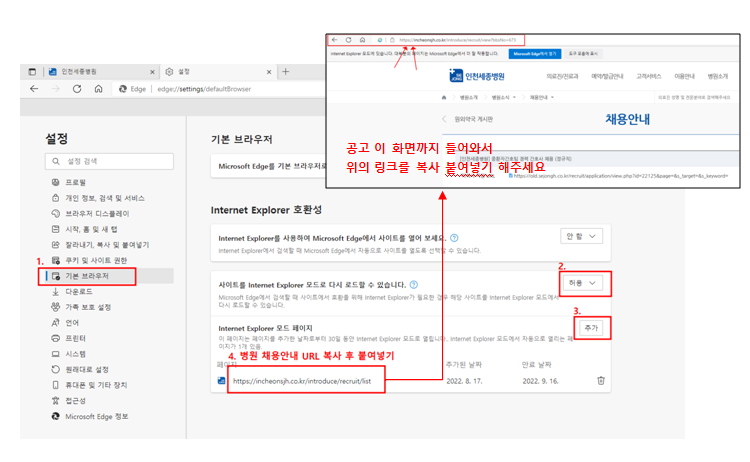The width and height of the screenshot is (750, 462).
Task: Select 기본 브라우저 in sidebar
Action: [x=87, y=276]
